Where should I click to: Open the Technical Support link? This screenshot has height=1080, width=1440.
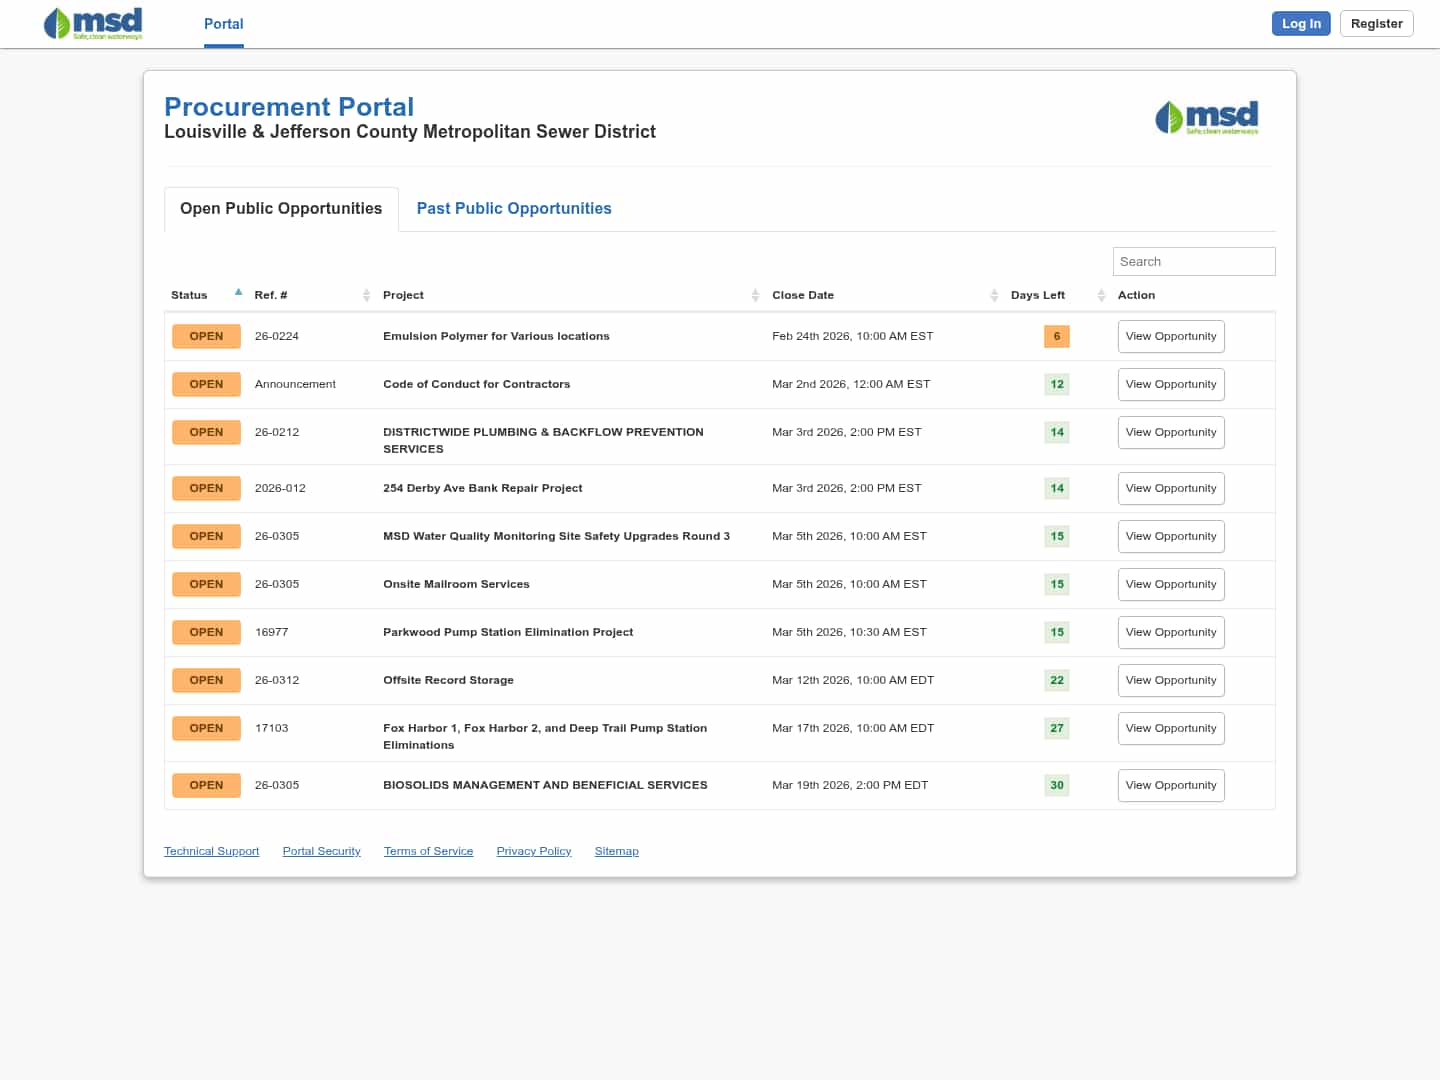tap(211, 851)
